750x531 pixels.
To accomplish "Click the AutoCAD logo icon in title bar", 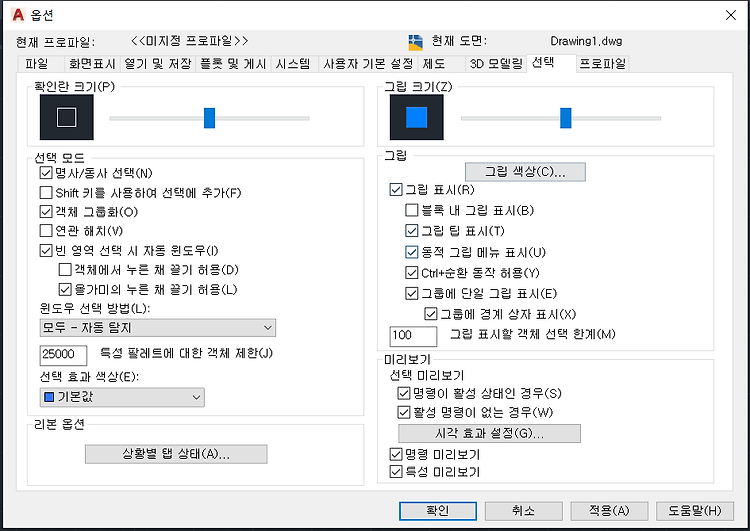I will (18, 15).
